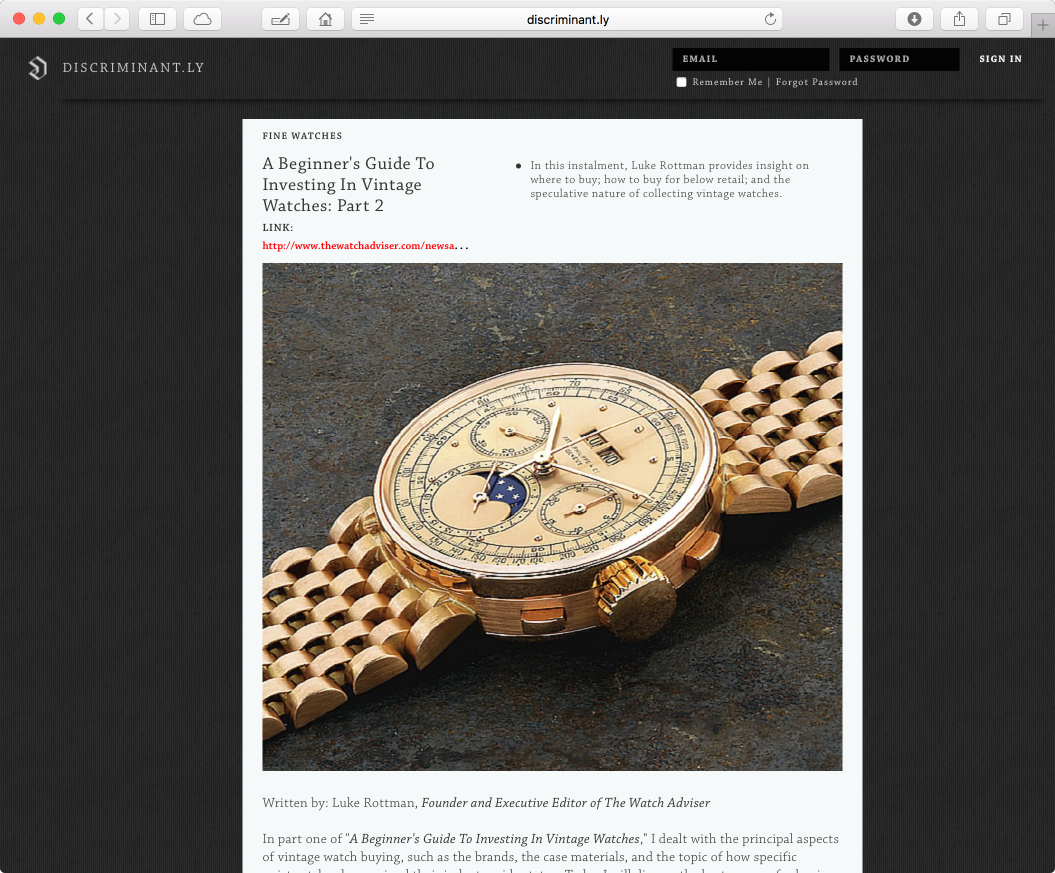Show all tabs overview
Viewport: 1055px width, 873px height.
point(1005,19)
